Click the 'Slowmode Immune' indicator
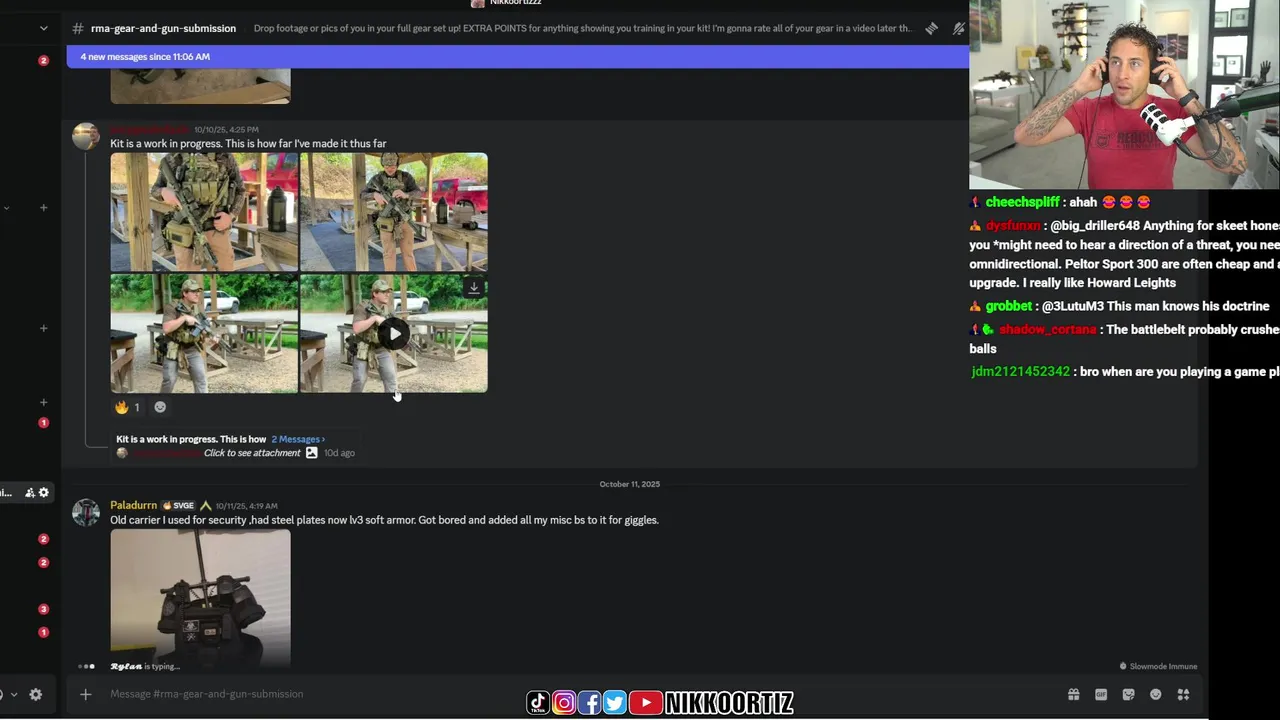1280x720 pixels. tap(1158, 666)
